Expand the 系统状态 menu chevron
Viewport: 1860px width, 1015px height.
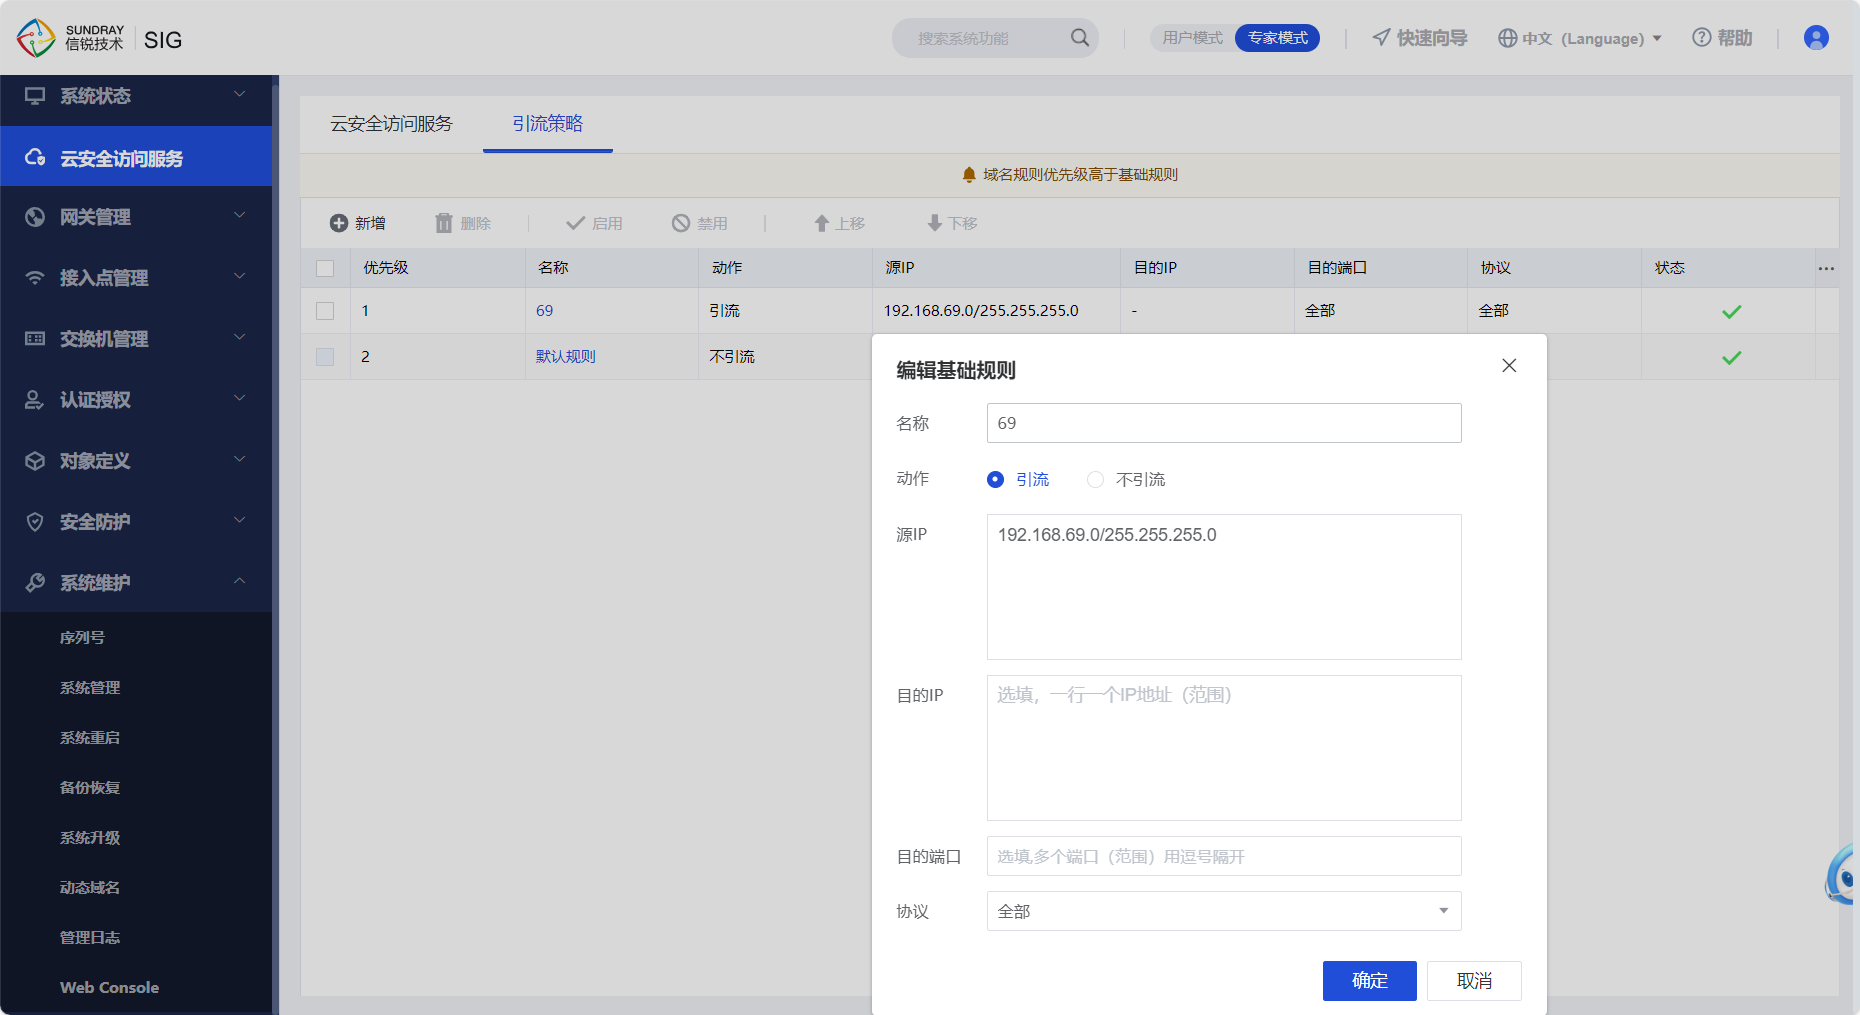(x=239, y=94)
